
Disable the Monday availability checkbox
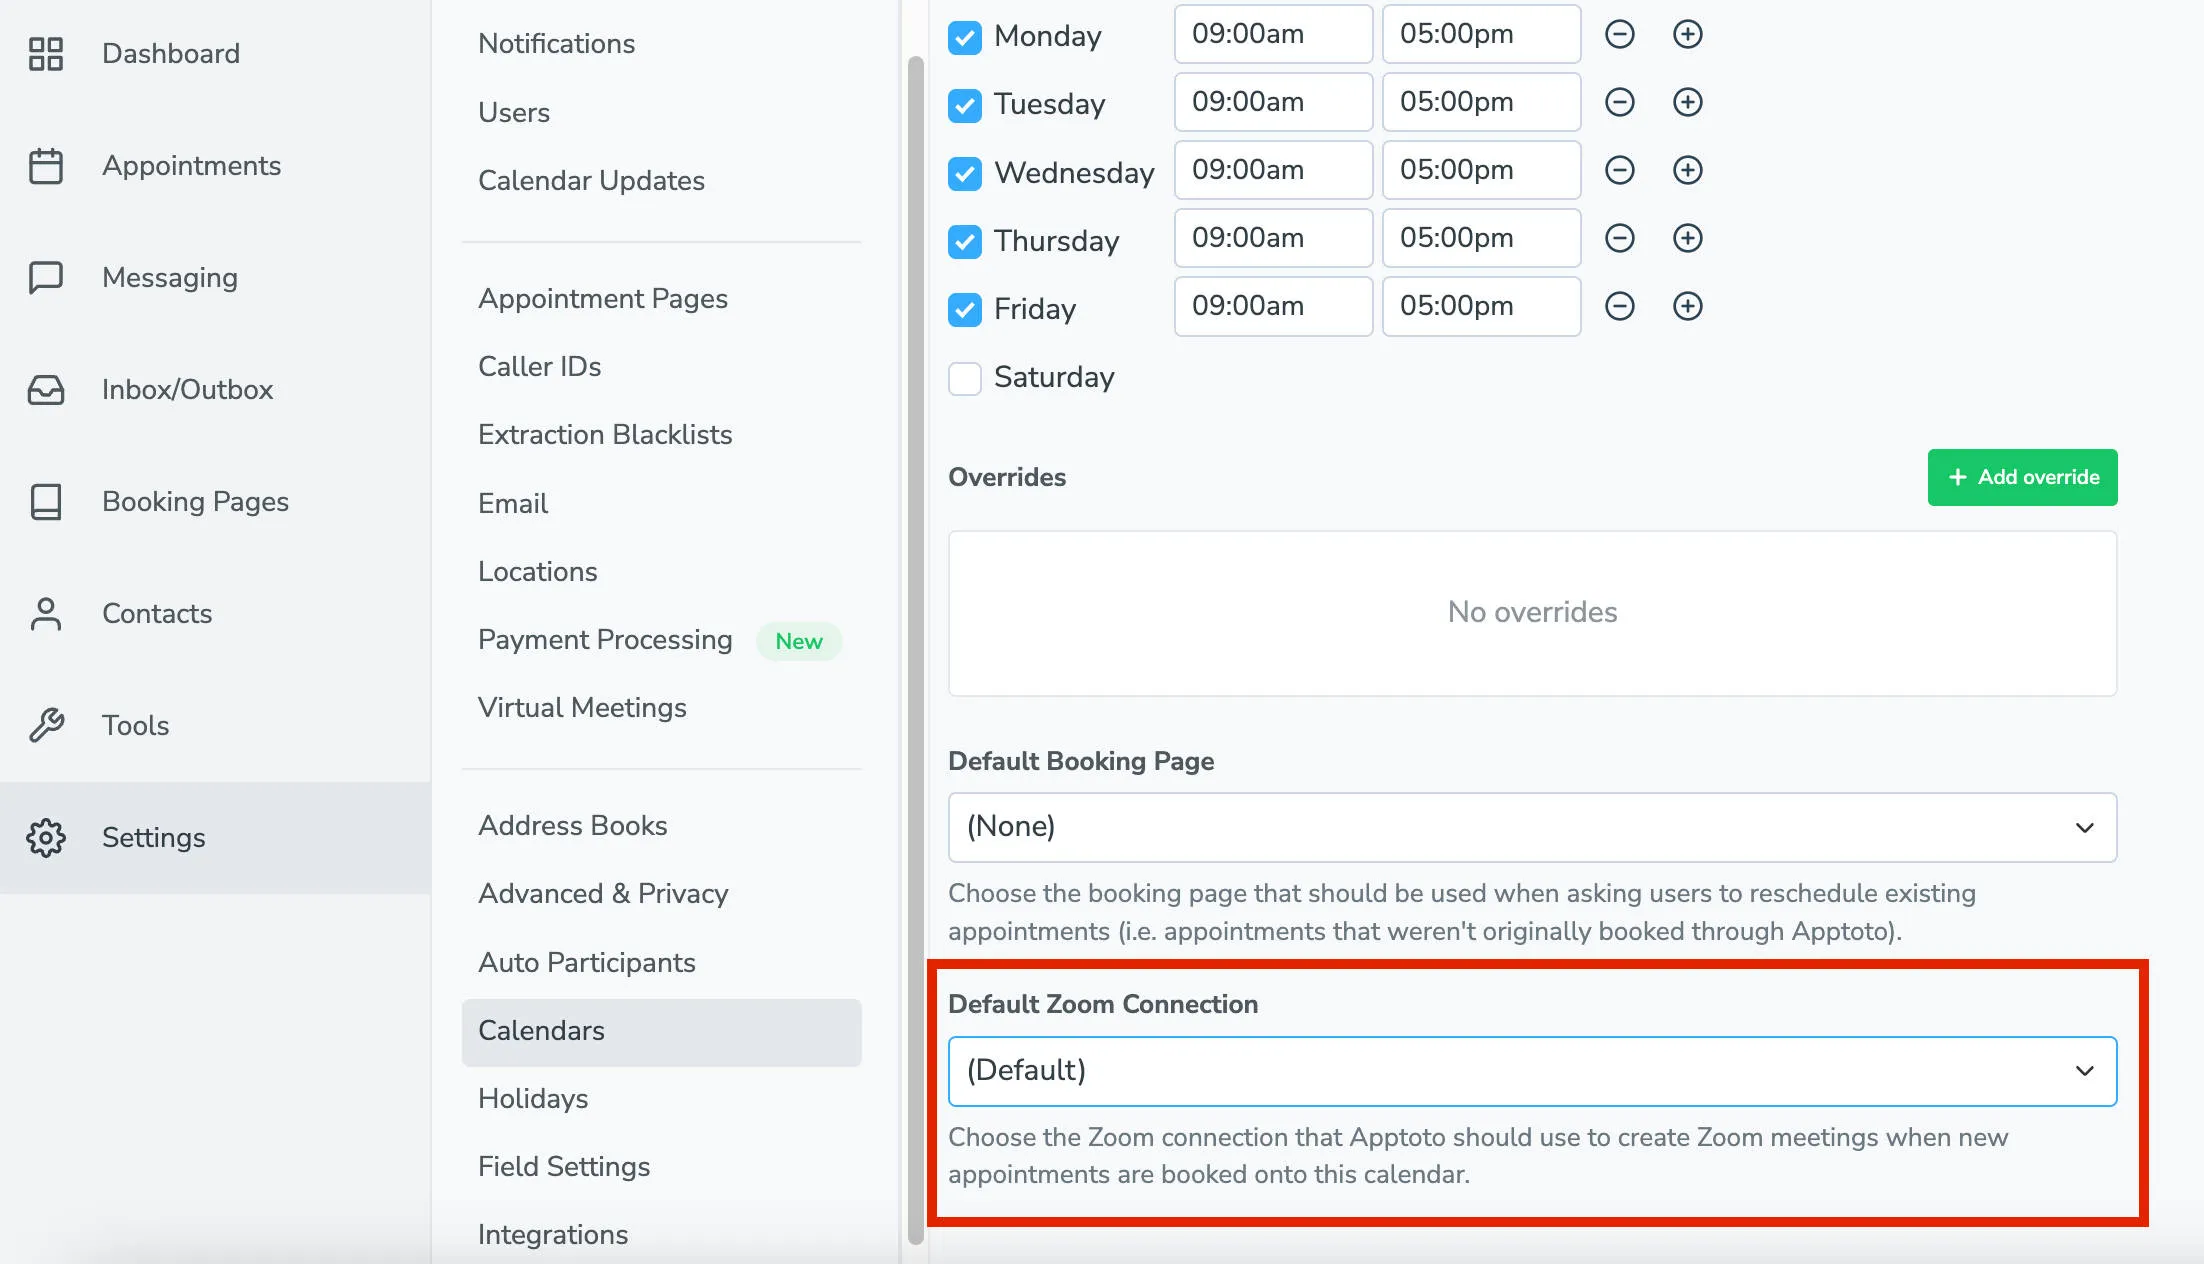point(964,37)
